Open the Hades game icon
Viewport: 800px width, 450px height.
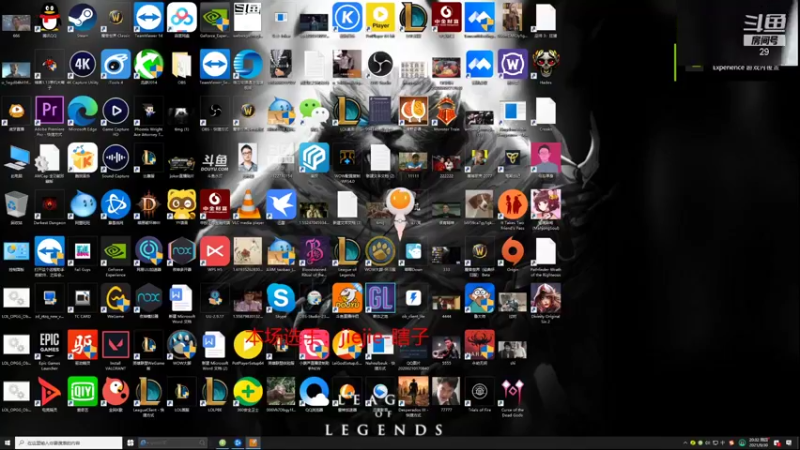[x=545, y=64]
